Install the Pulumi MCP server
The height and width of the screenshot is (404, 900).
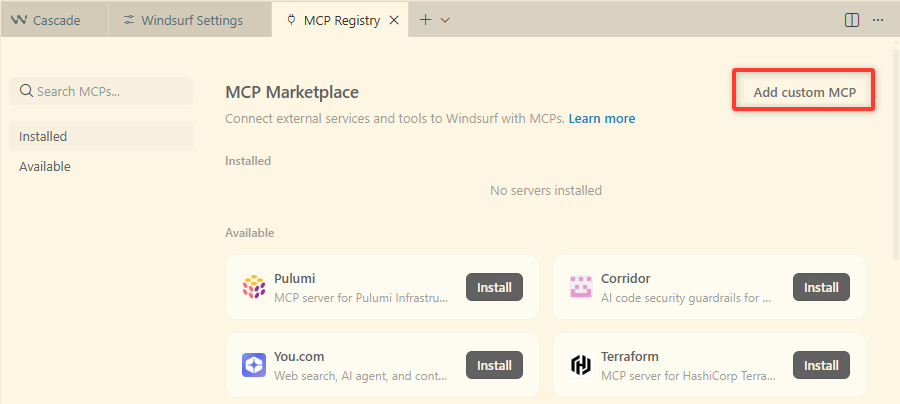494,287
